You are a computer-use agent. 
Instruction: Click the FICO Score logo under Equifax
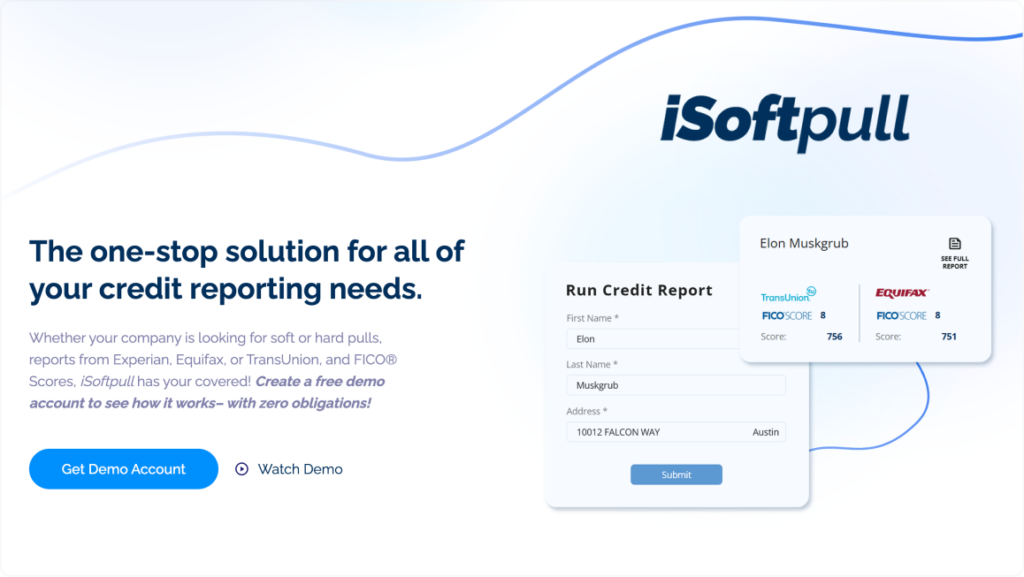tap(901, 316)
